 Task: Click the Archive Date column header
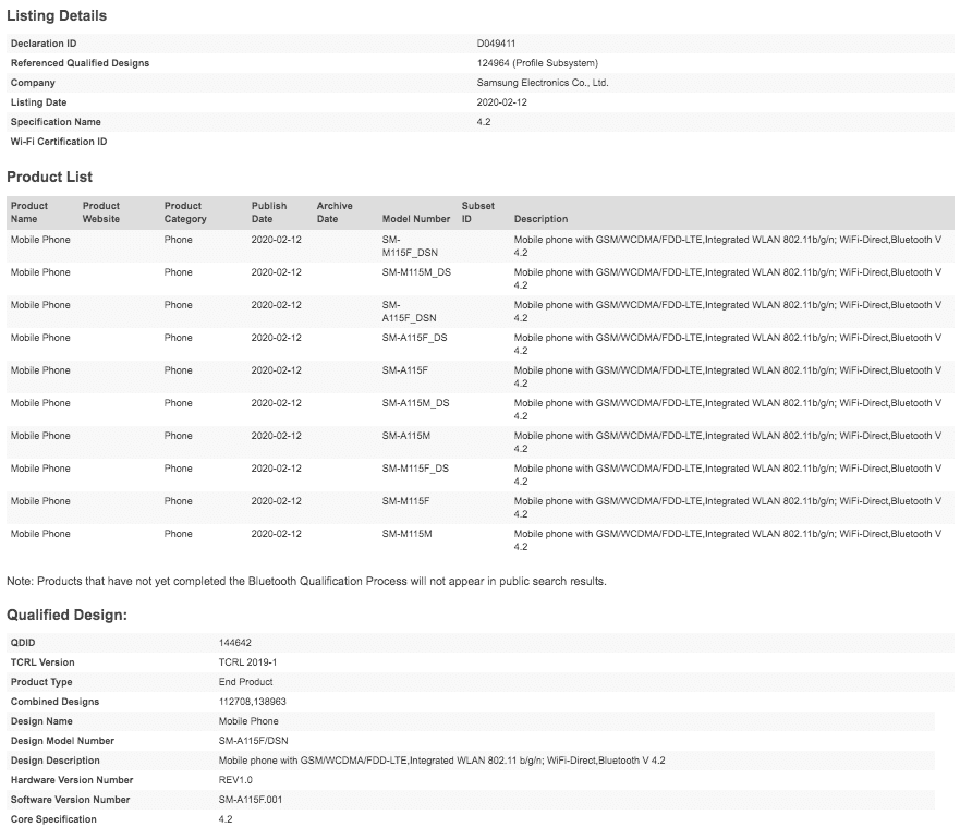point(334,212)
